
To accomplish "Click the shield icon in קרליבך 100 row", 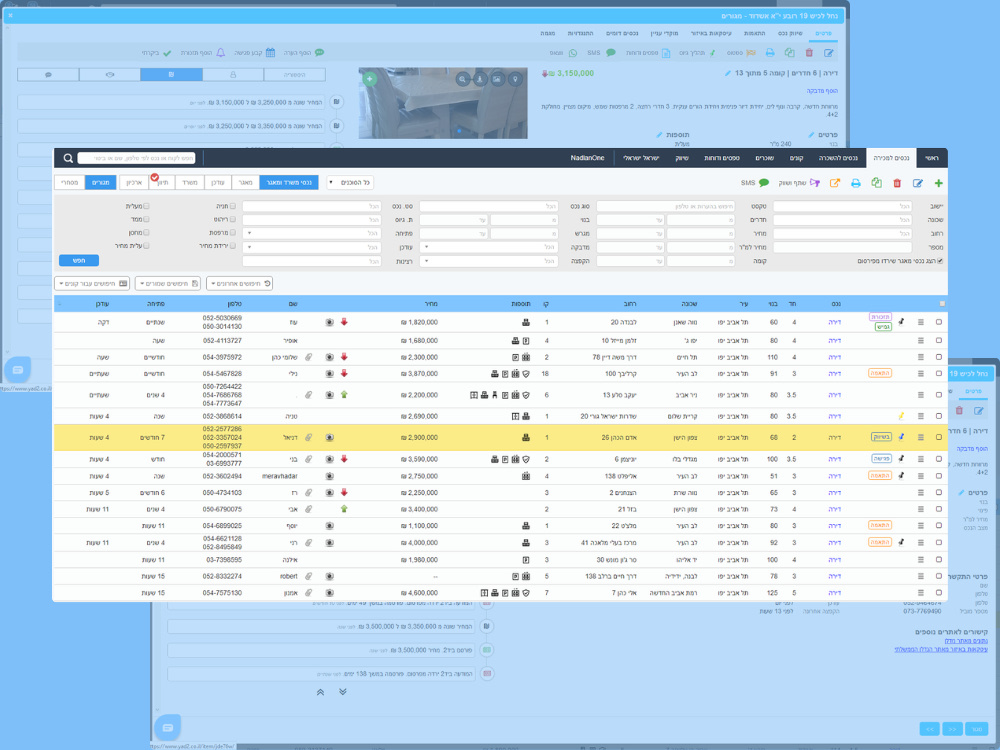I will 526,374.
